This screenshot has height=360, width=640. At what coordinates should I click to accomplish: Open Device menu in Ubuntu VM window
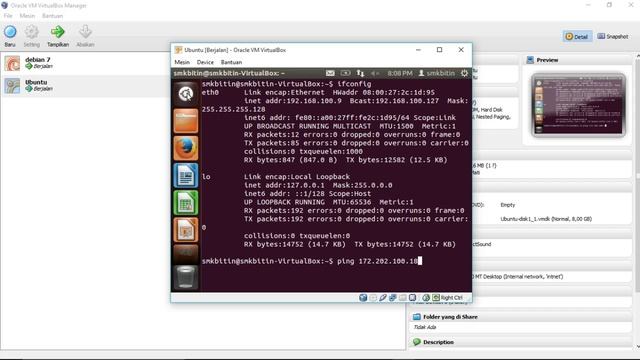(205, 62)
